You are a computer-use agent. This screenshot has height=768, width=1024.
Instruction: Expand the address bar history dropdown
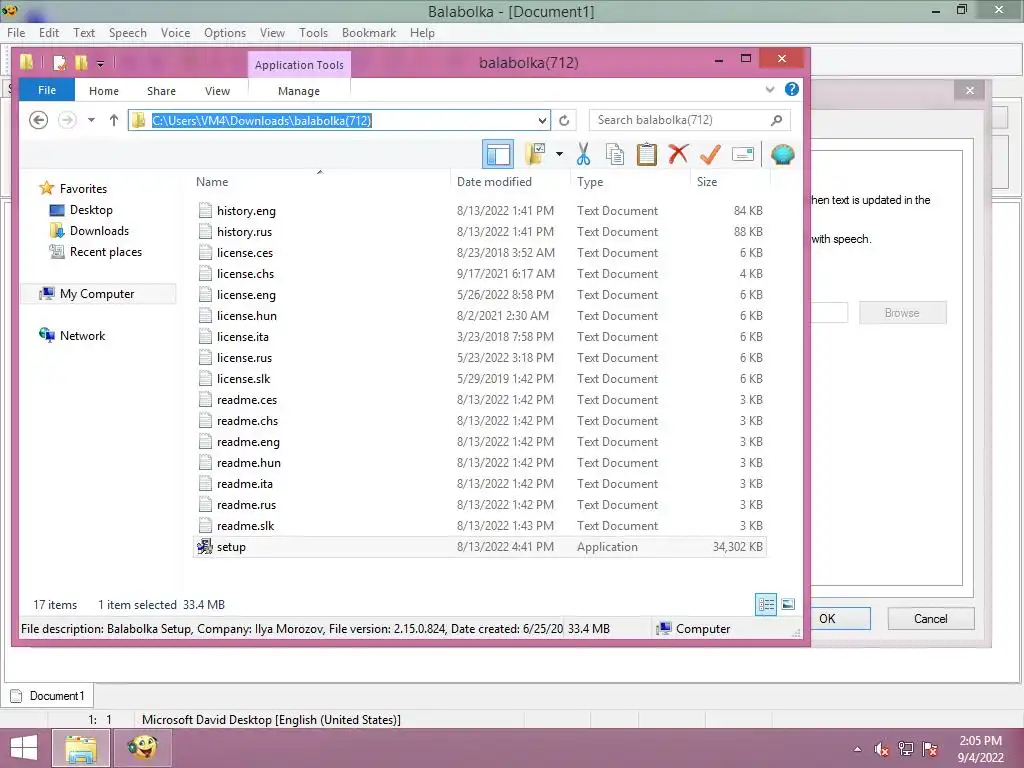coord(542,120)
